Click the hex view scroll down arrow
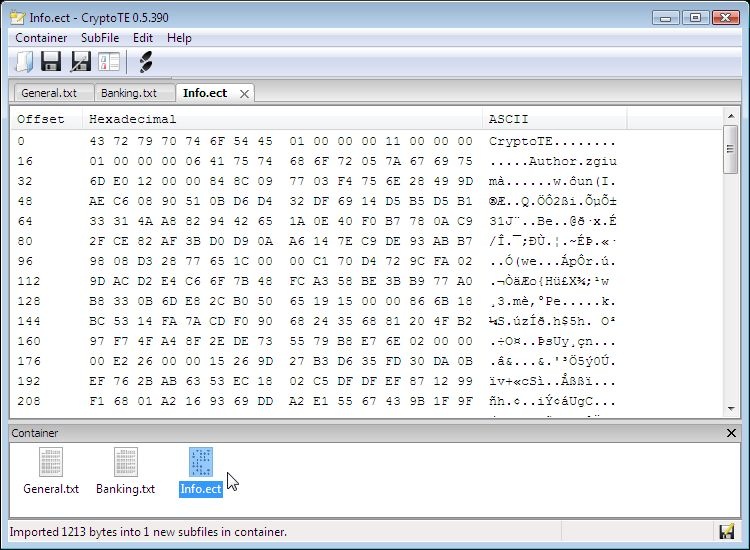 (x=731, y=408)
